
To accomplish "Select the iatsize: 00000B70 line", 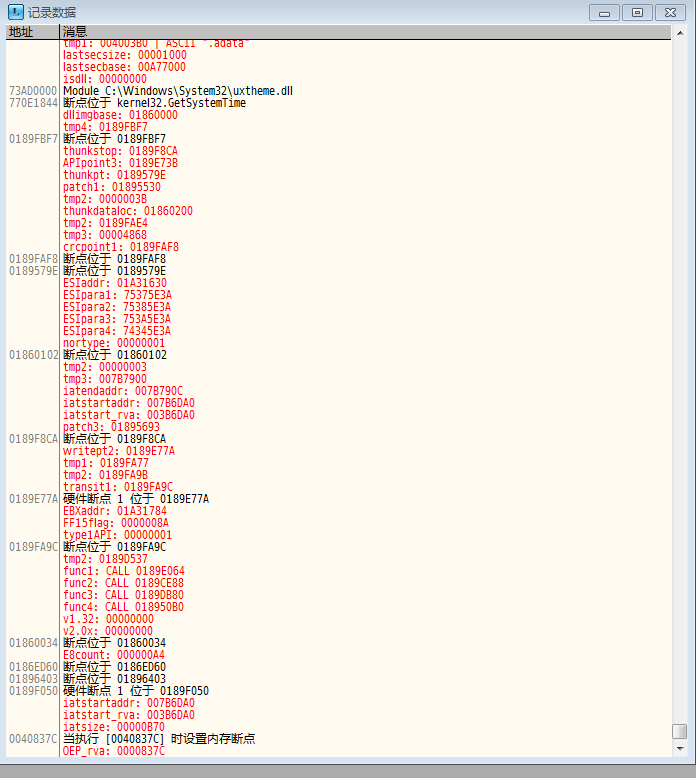I will pos(114,727).
